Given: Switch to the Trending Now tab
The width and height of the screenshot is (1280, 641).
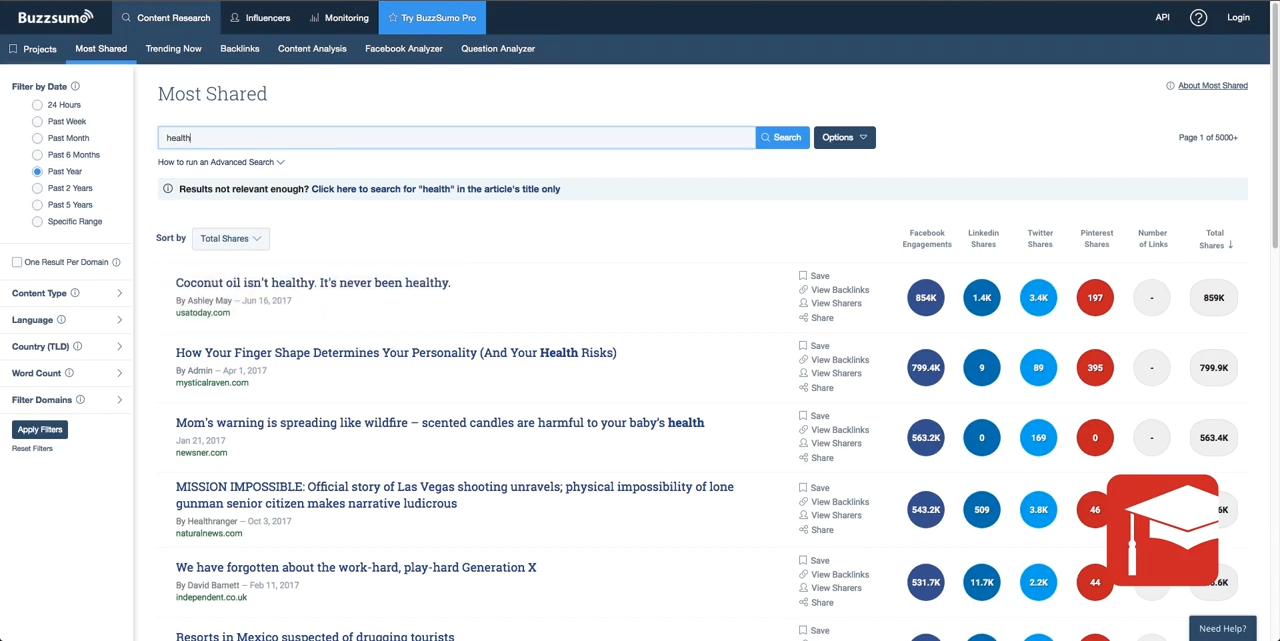Looking at the screenshot, I should tap(173, 48).
